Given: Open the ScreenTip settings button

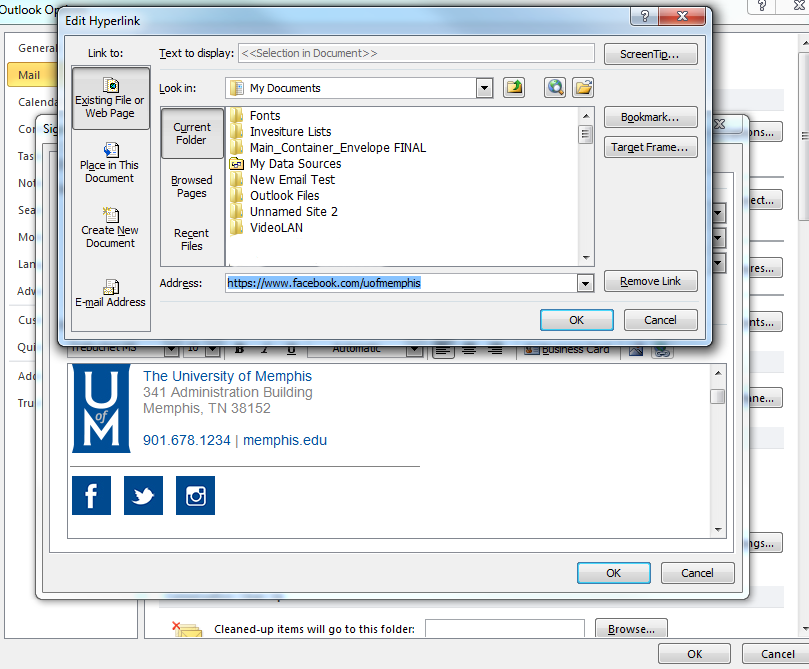Looking at the screenshot, I should [650, 54].
